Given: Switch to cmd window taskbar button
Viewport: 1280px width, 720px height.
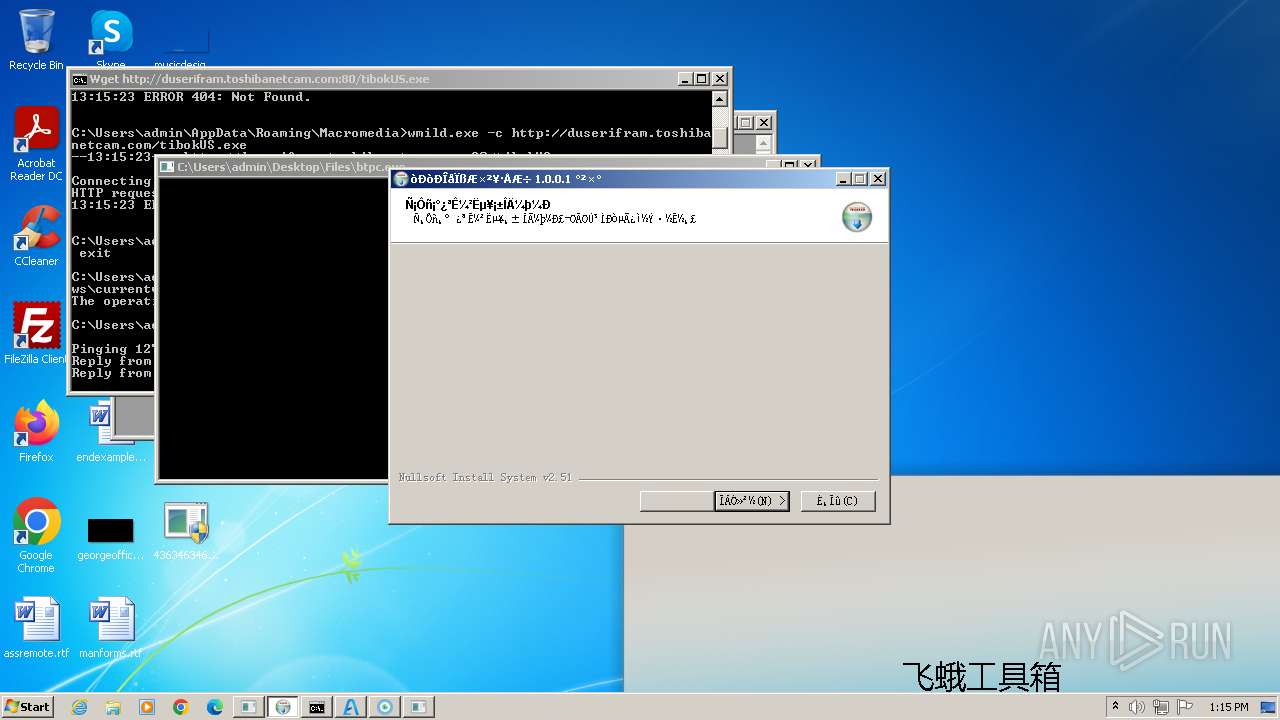Looking at the screenshot, I should 317,707.
